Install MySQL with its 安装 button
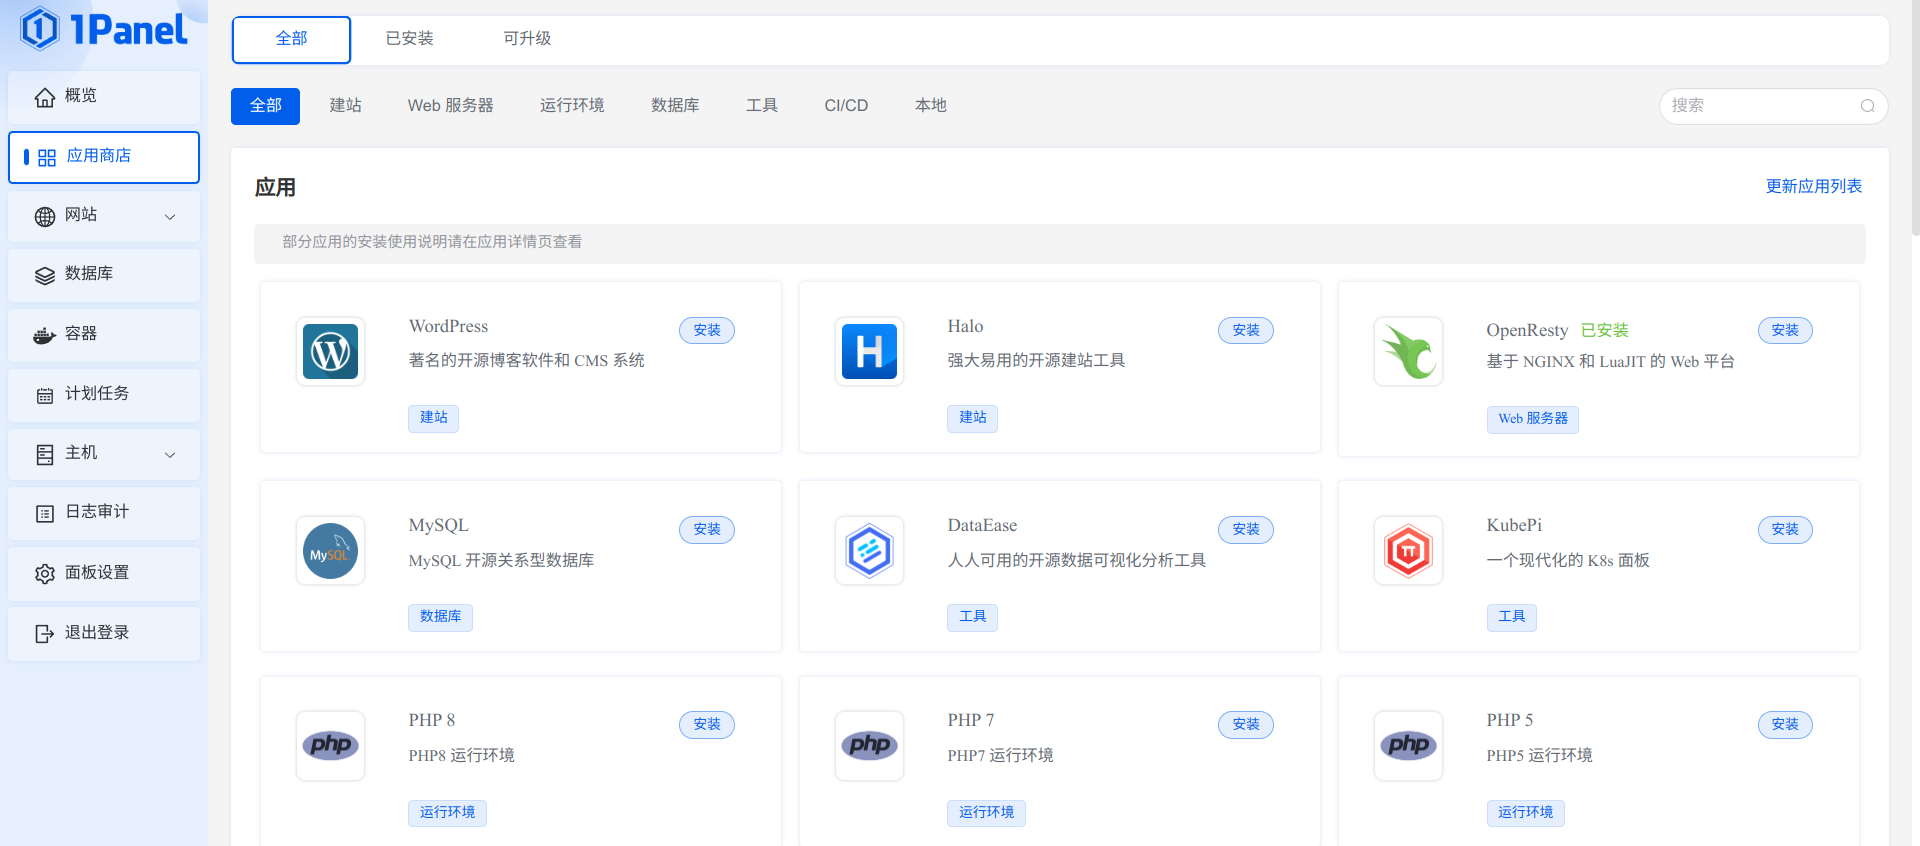 [x=707, y=530]
